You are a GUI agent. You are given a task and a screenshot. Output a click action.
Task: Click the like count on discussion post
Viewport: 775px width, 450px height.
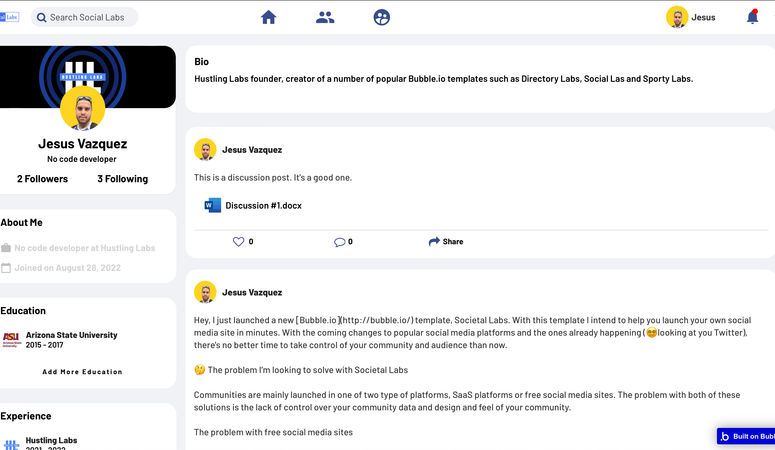(x=251, y=241)
